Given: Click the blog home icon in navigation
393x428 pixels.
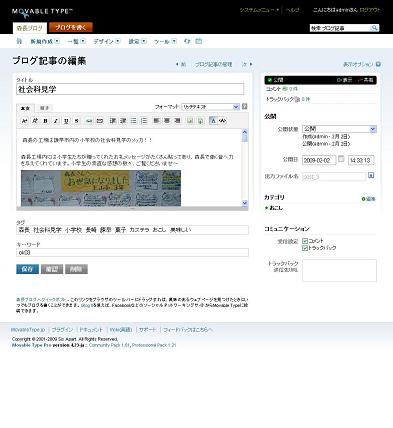Looking at the screenshot, I should tap(19, 41).
